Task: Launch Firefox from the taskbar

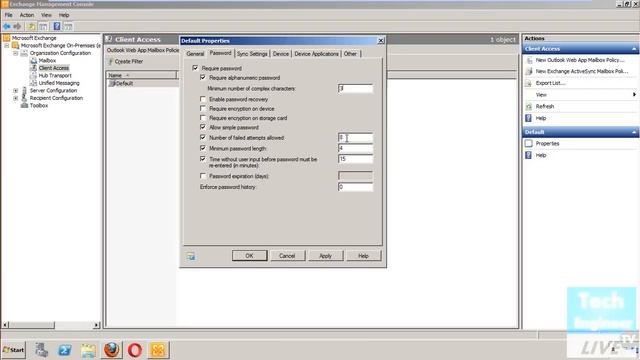Action: 111,350
